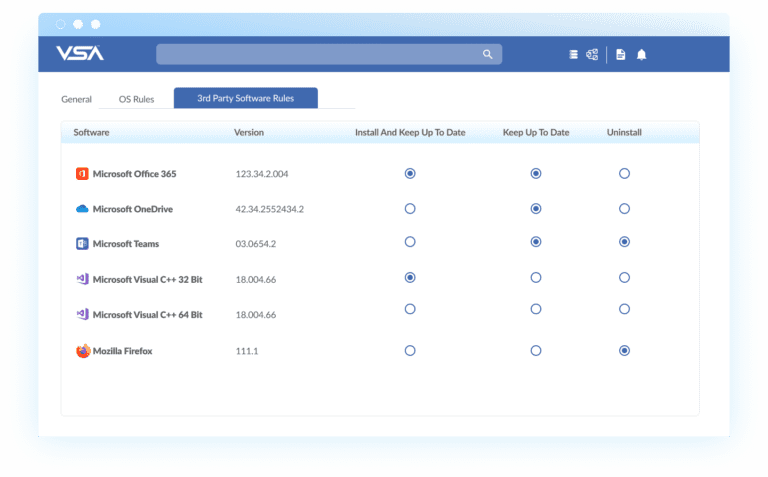768x477 pixels.
Task: Click the Install And Keep Up To Date header
Action: (x=410, y=132)
